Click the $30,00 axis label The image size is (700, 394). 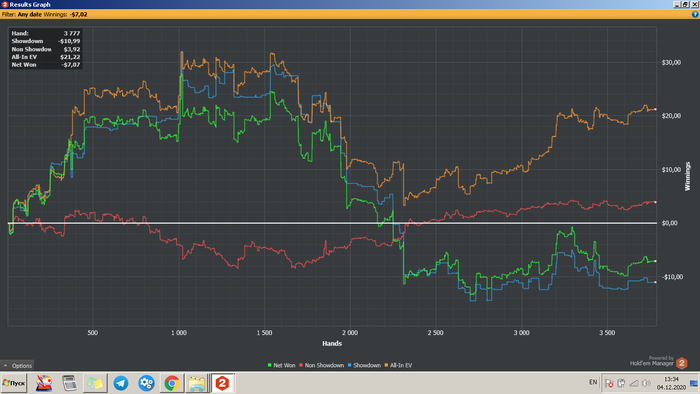pyautogui.click(x=671, y=62)
